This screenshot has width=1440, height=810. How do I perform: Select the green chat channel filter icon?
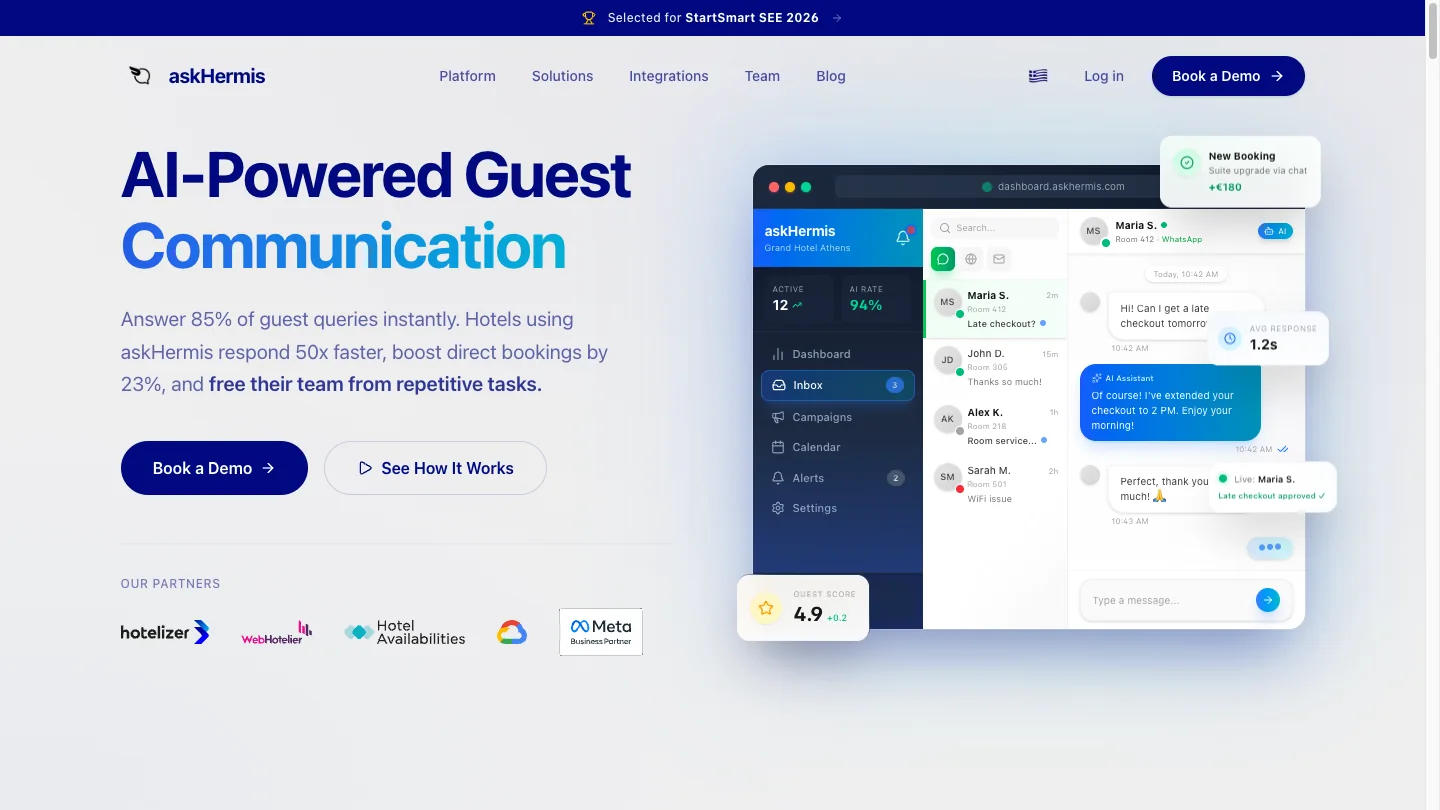click(943, 259)
